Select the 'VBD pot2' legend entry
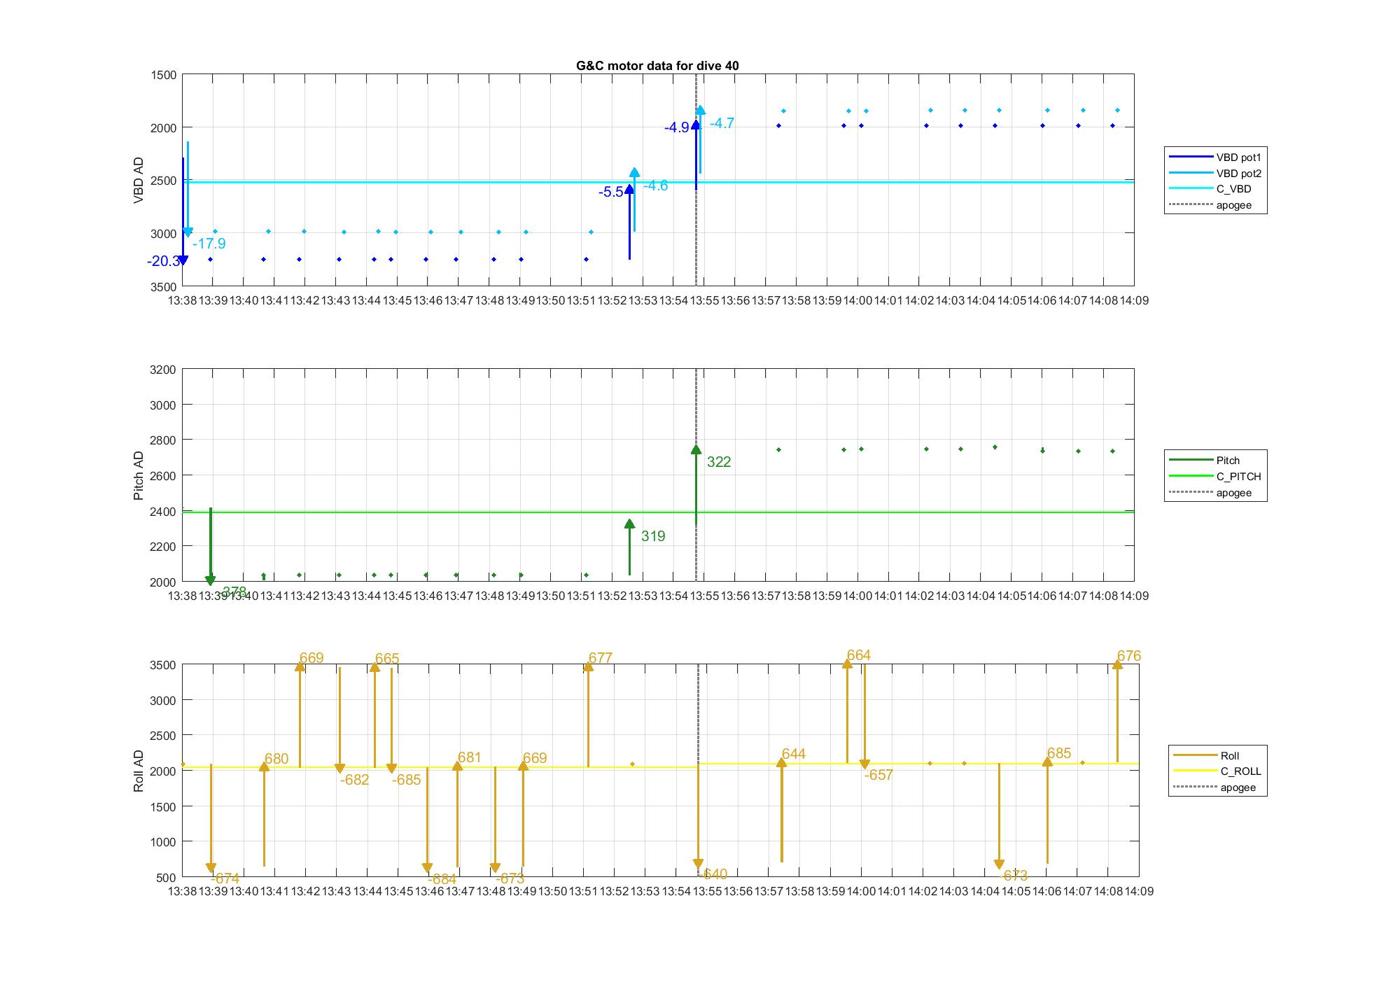 pos(1215,173)
